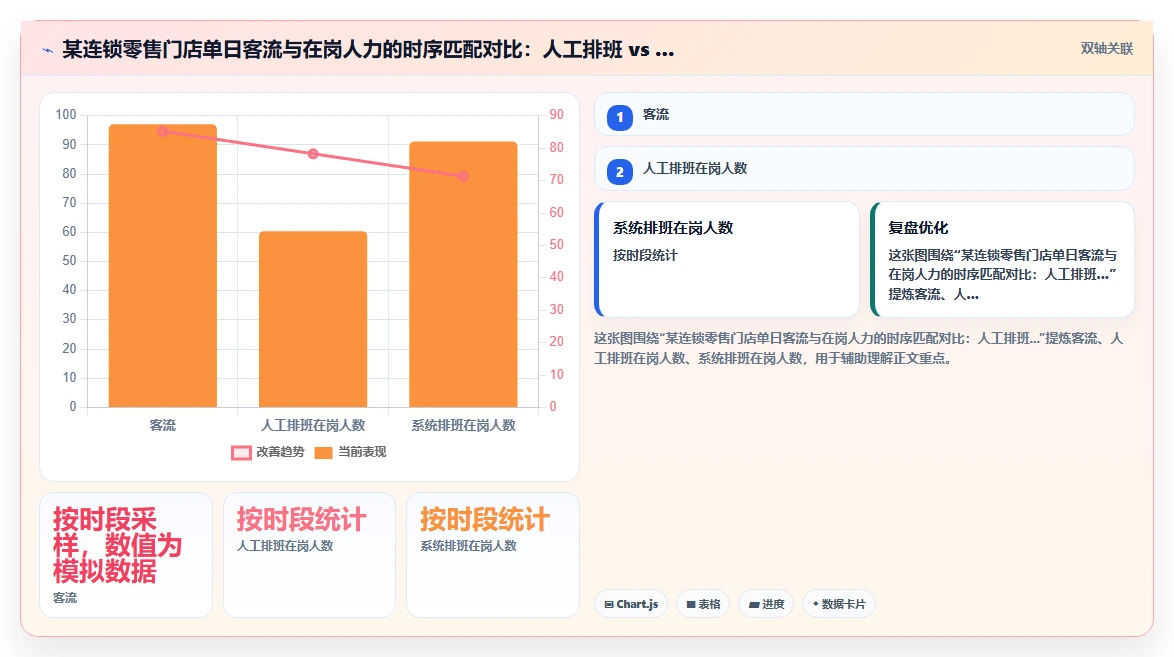Click the trend line point above 客流
This screenshot has width=1174, height=657.
coord(163,131)
